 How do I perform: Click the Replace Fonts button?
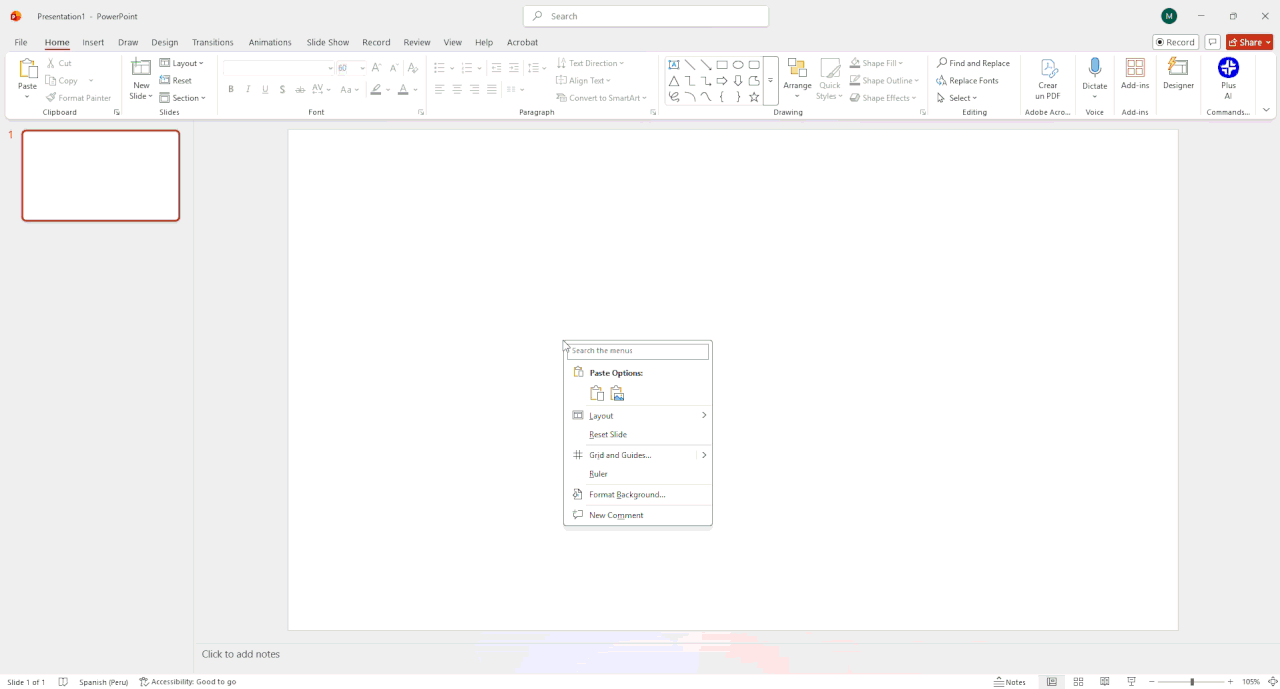[967, 80]
